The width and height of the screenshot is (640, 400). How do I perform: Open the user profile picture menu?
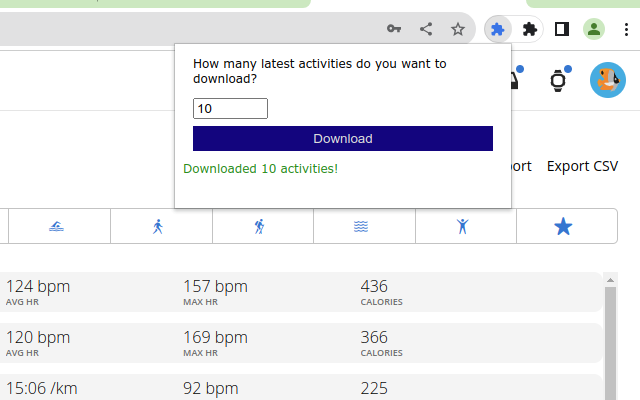click(x=608, y=80)
